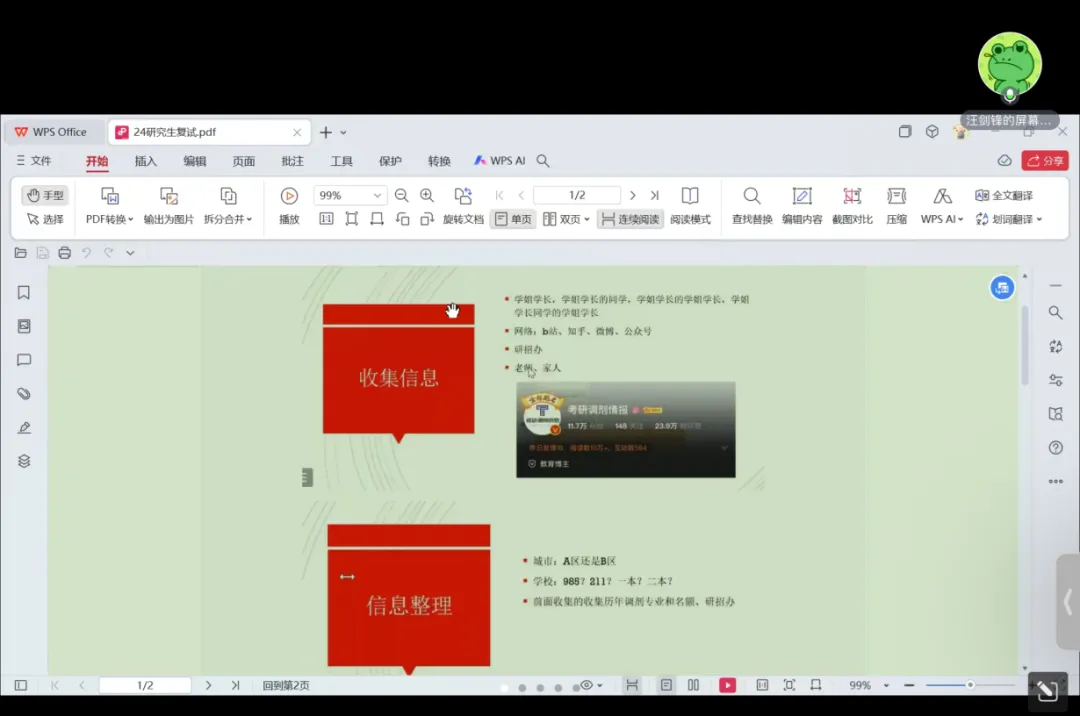Switch to the 插入 ribbon tab
Viewport: 1080px width, 716px height.
pyautogui.click(x=146, y=161)
